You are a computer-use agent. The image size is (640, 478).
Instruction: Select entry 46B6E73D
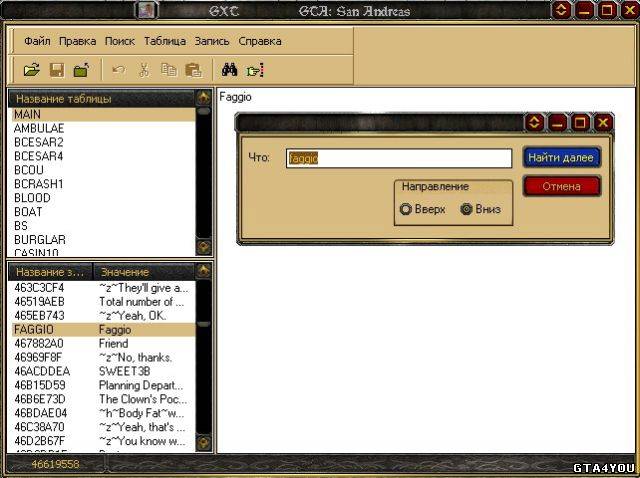104,399
